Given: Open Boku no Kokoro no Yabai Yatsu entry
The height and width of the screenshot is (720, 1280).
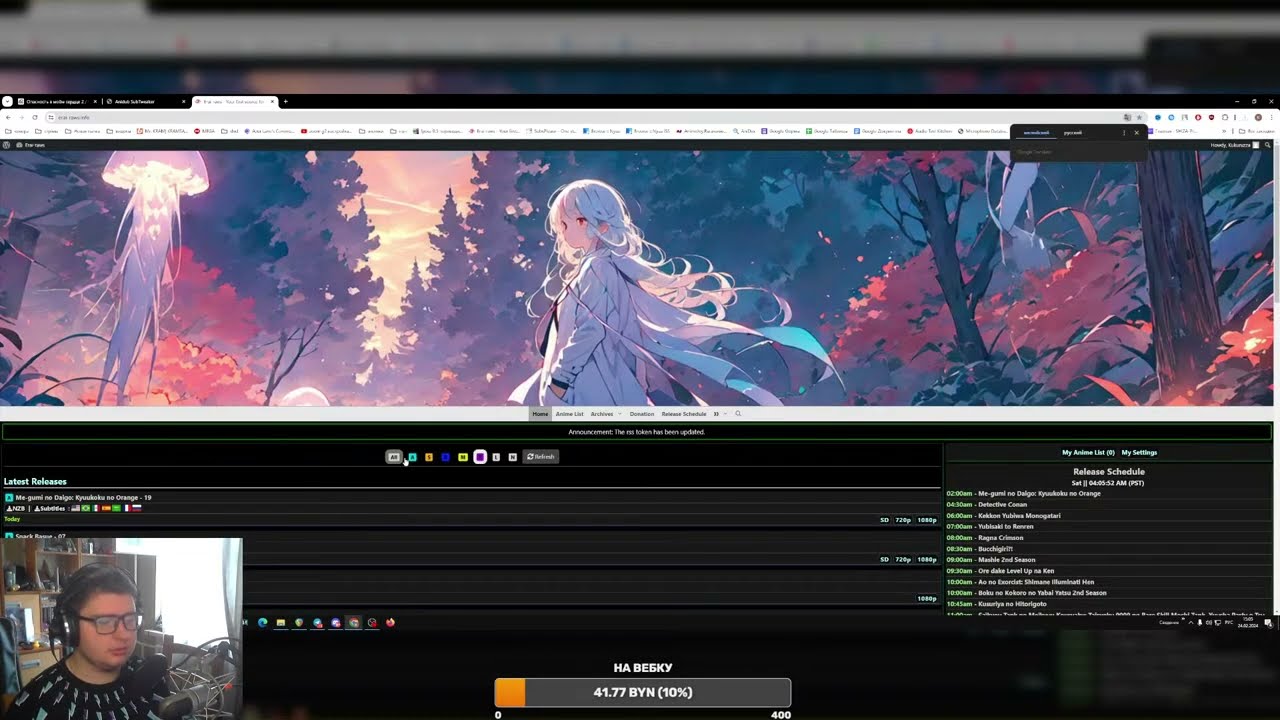Looking at the screenshot, I should (x=1042, y=593).
